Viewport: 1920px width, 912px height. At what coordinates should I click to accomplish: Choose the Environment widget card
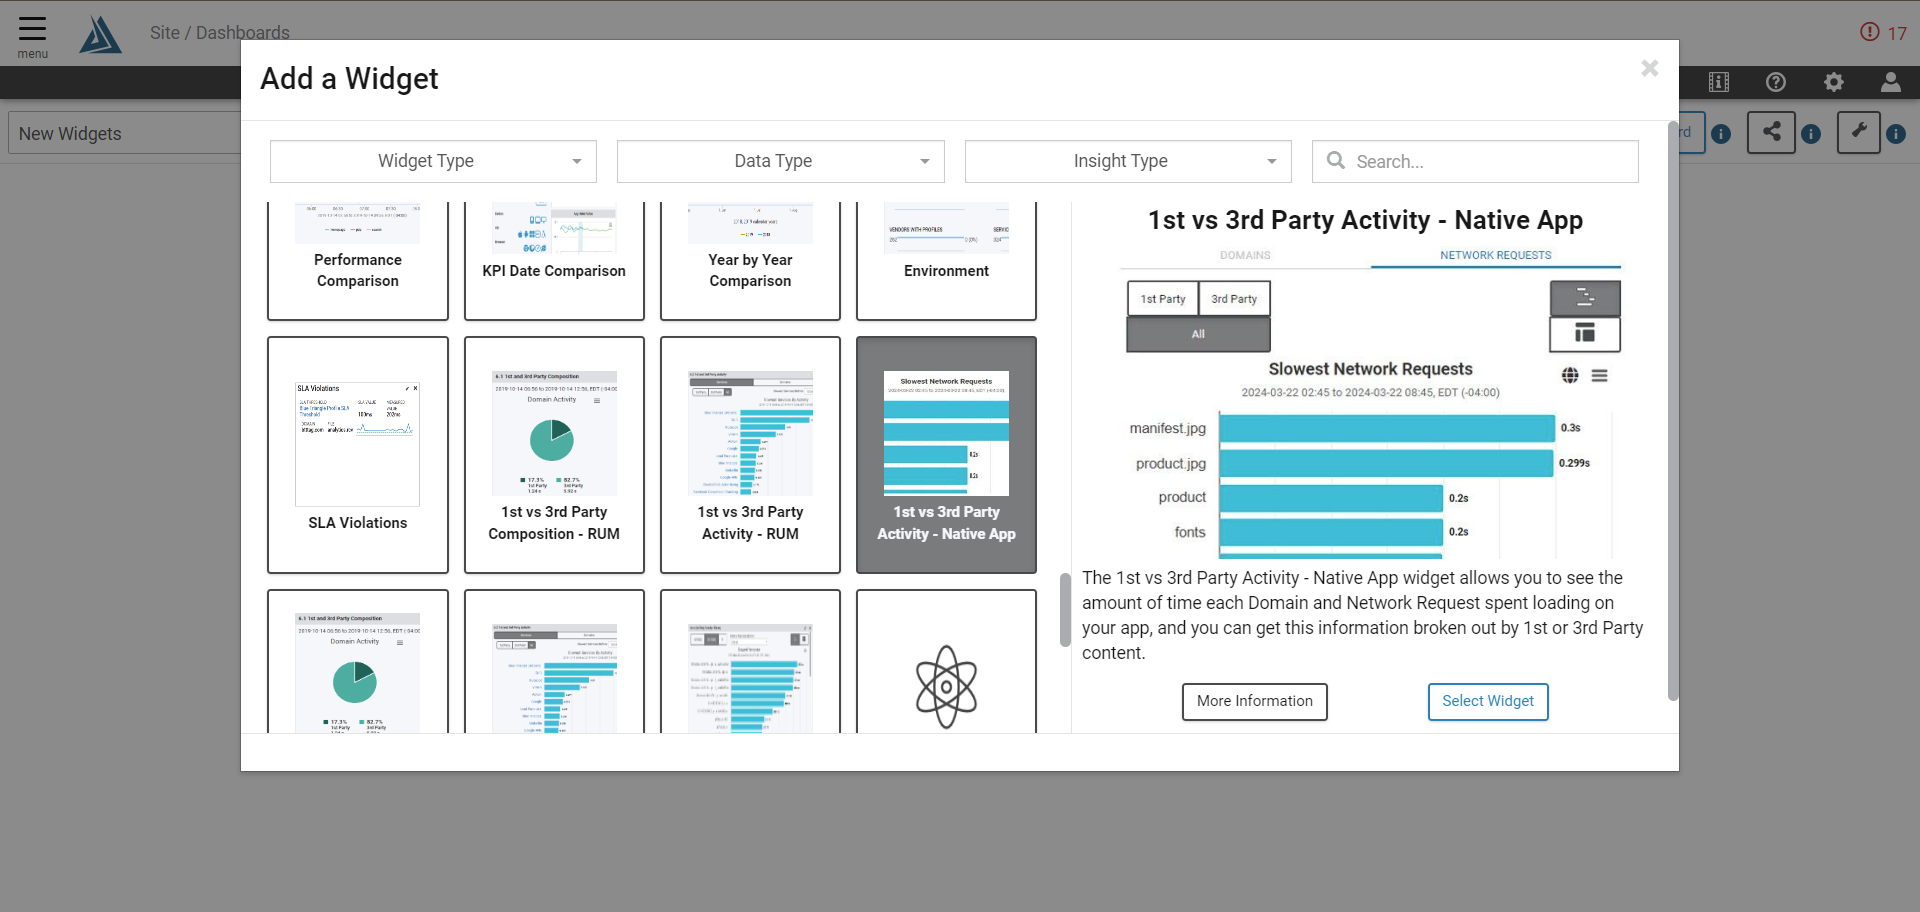tap(946, 261)
